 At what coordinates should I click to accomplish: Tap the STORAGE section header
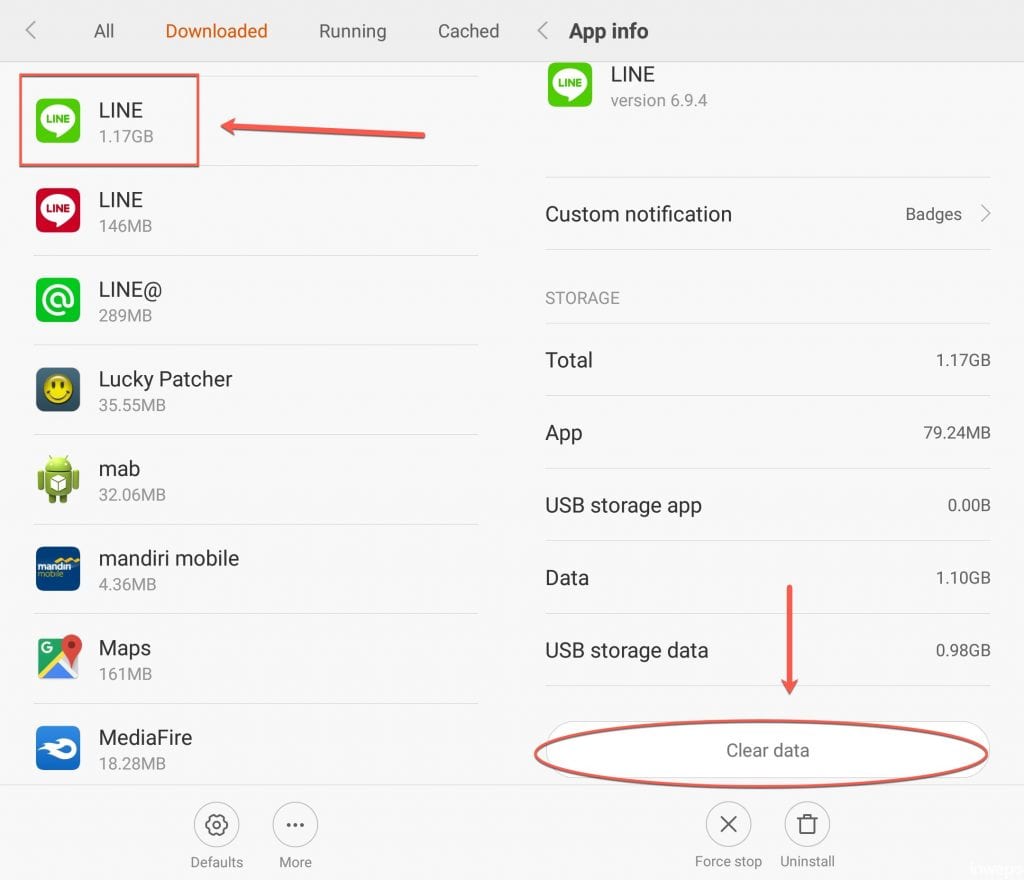coord(582,298)
